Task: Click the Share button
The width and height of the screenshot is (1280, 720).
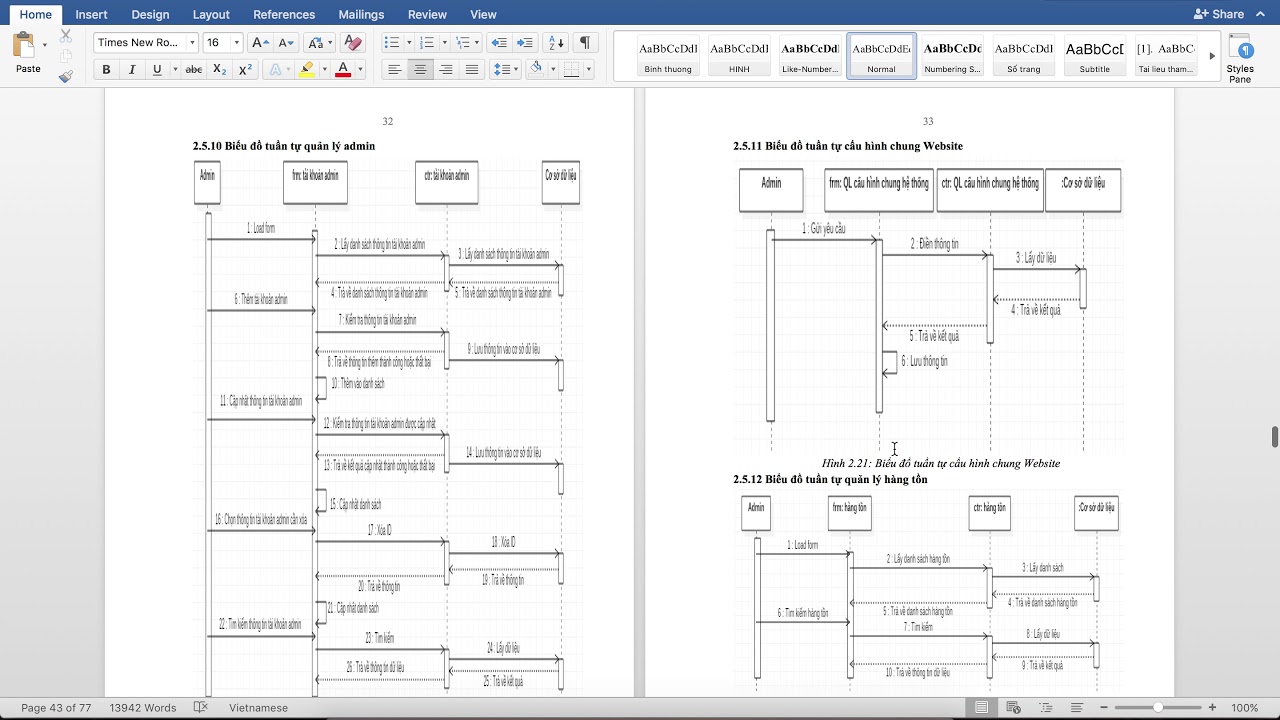Action: click(1218, 15)
